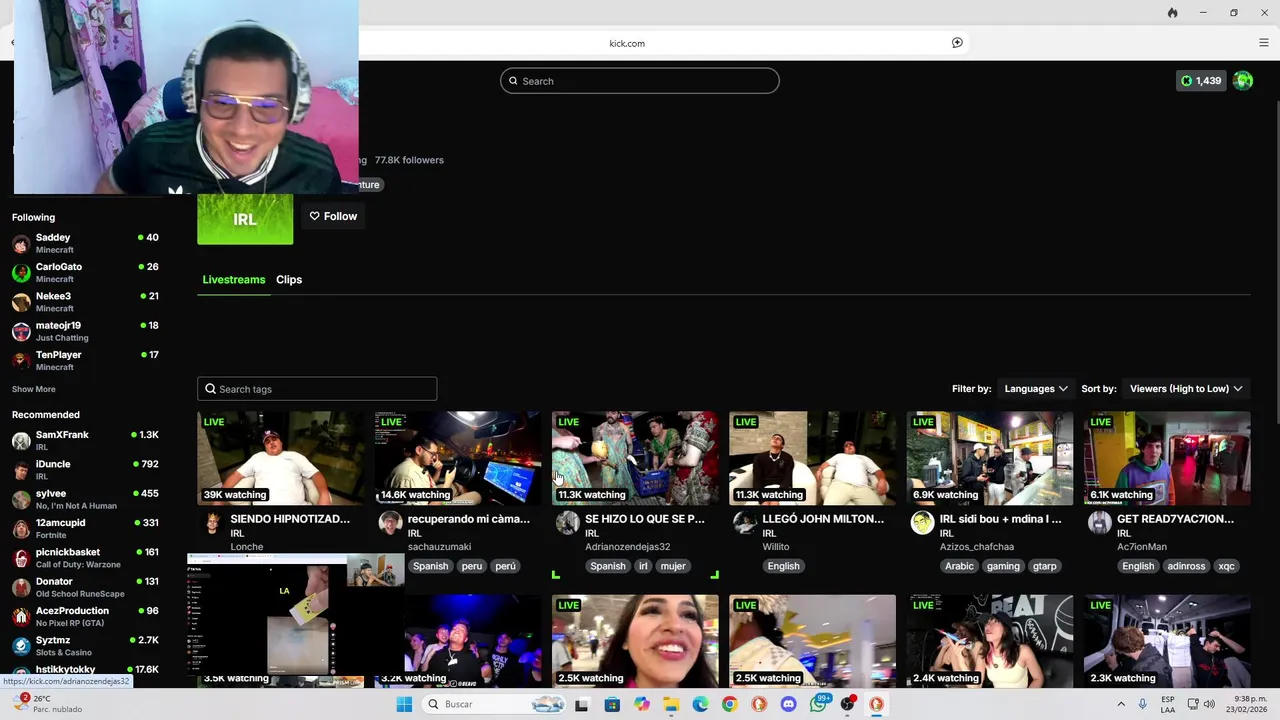Click the 'gtarp' tag
Image resolution: width=1280 pixels, height=720 pixels.
[1045, 566]
